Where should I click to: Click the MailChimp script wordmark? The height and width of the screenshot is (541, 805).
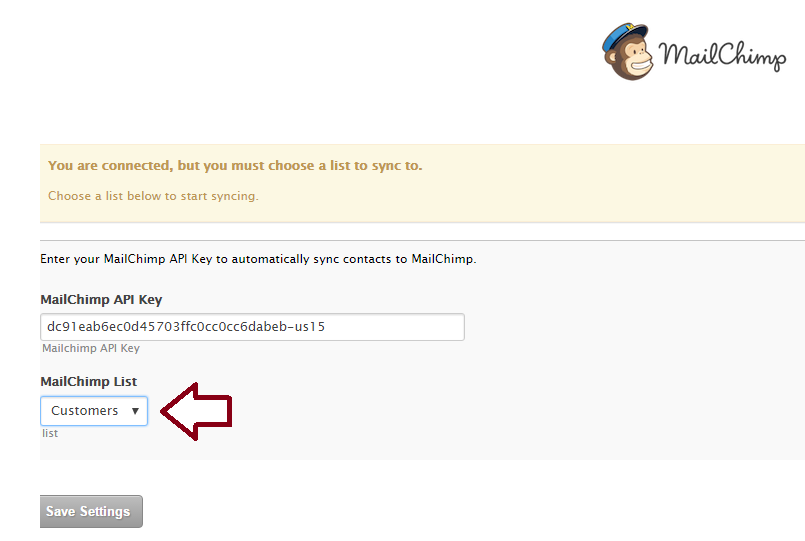tap(722, 55)
